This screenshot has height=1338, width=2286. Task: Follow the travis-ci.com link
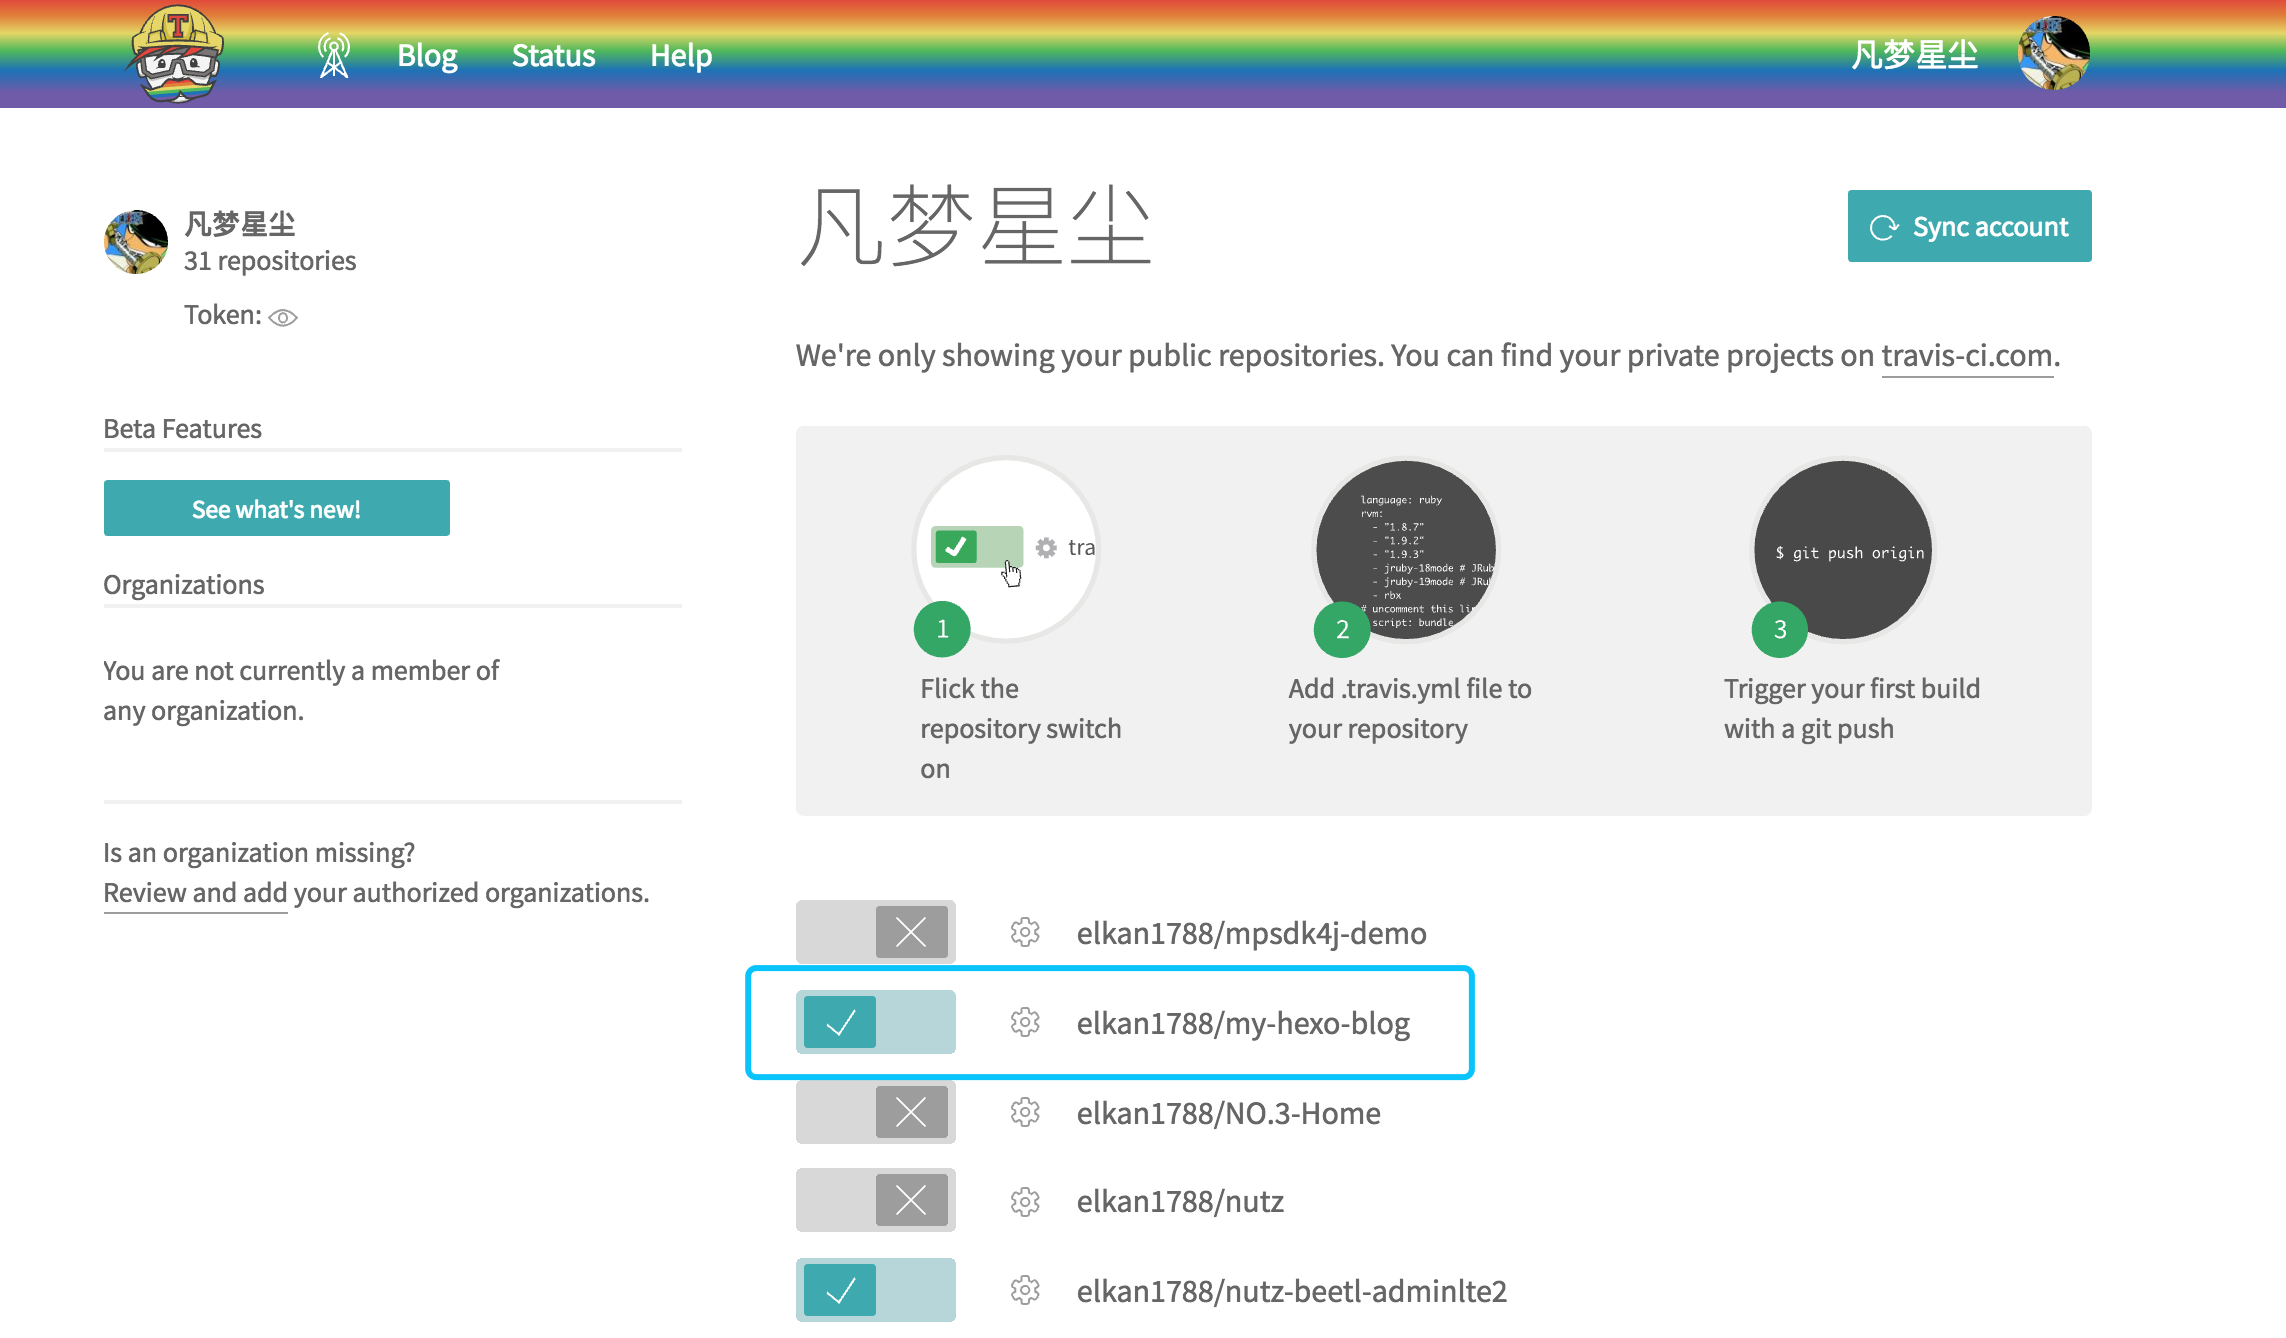(x=1967, y=356)
